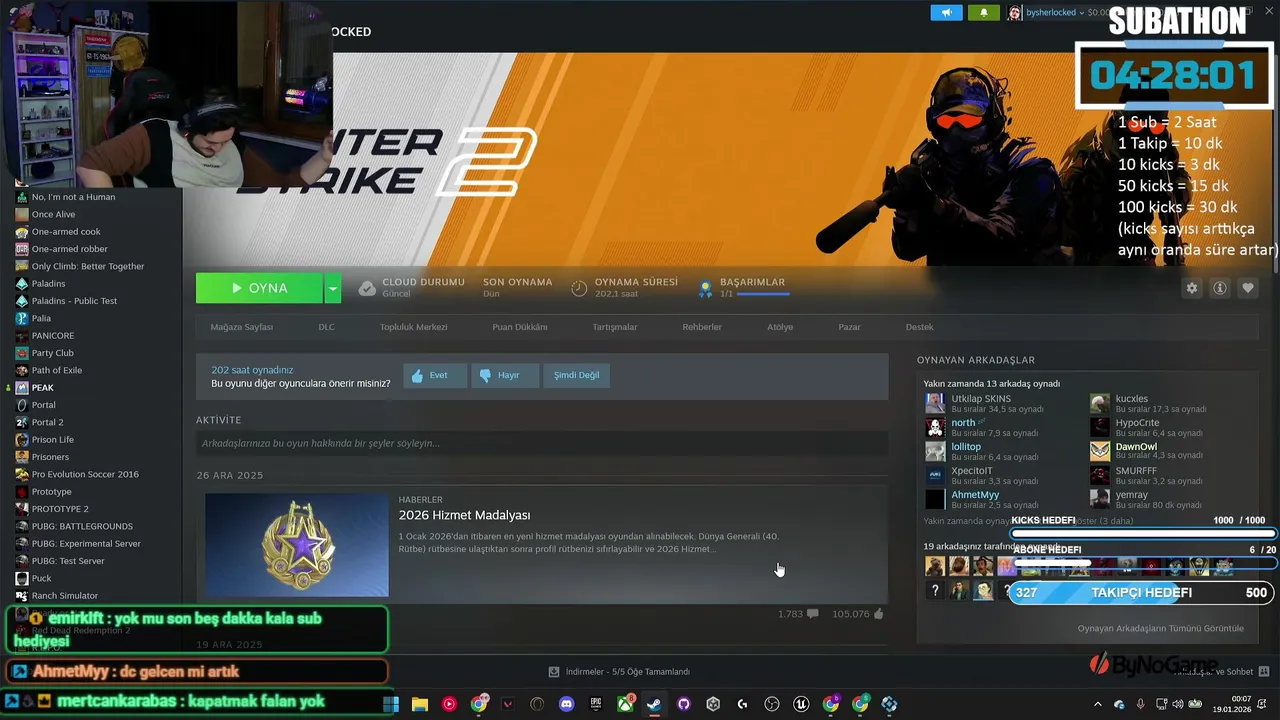Open friend AhmetMyy in friends panel
The height and width of the screenshot is (720, 1280).
[975, 495]
